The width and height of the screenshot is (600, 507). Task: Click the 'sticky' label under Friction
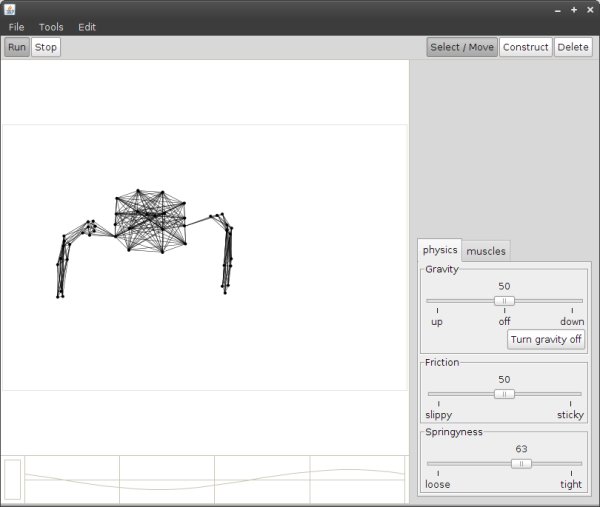pyautogui.click(x=570, y=415)
